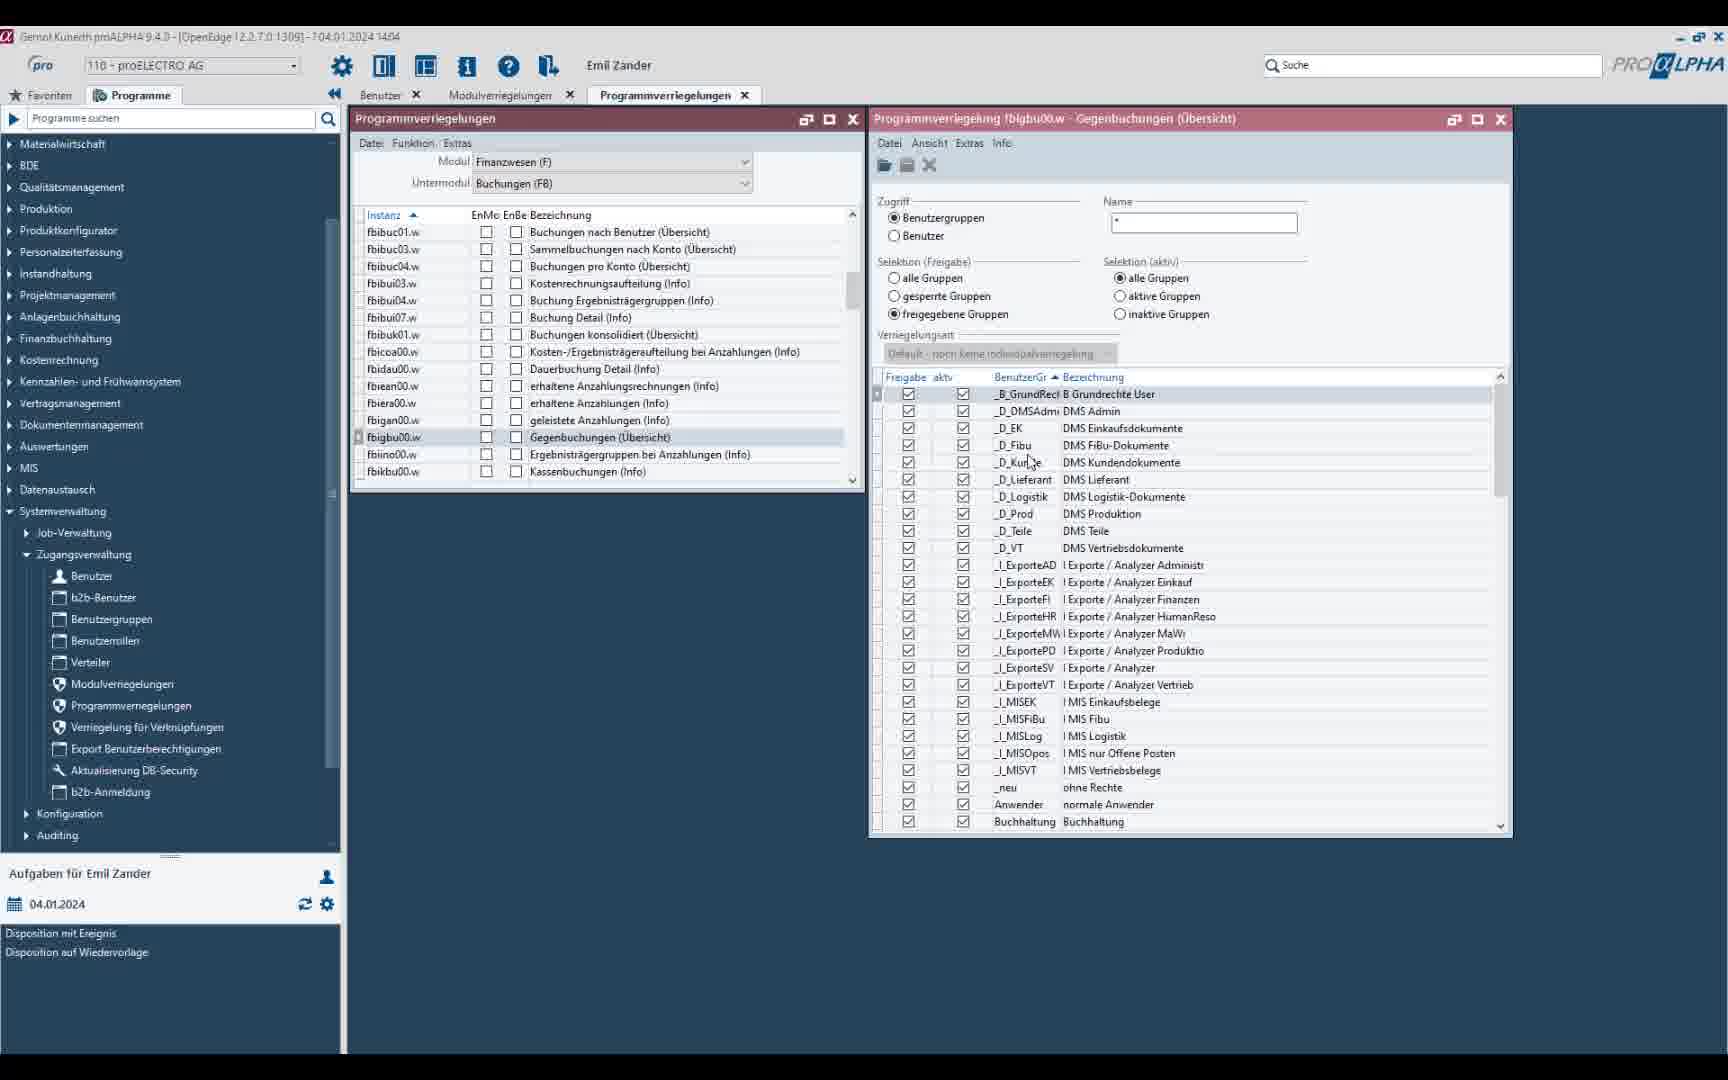
Task: Select aktive Gruppen radio button
Action: (1120, 296)
